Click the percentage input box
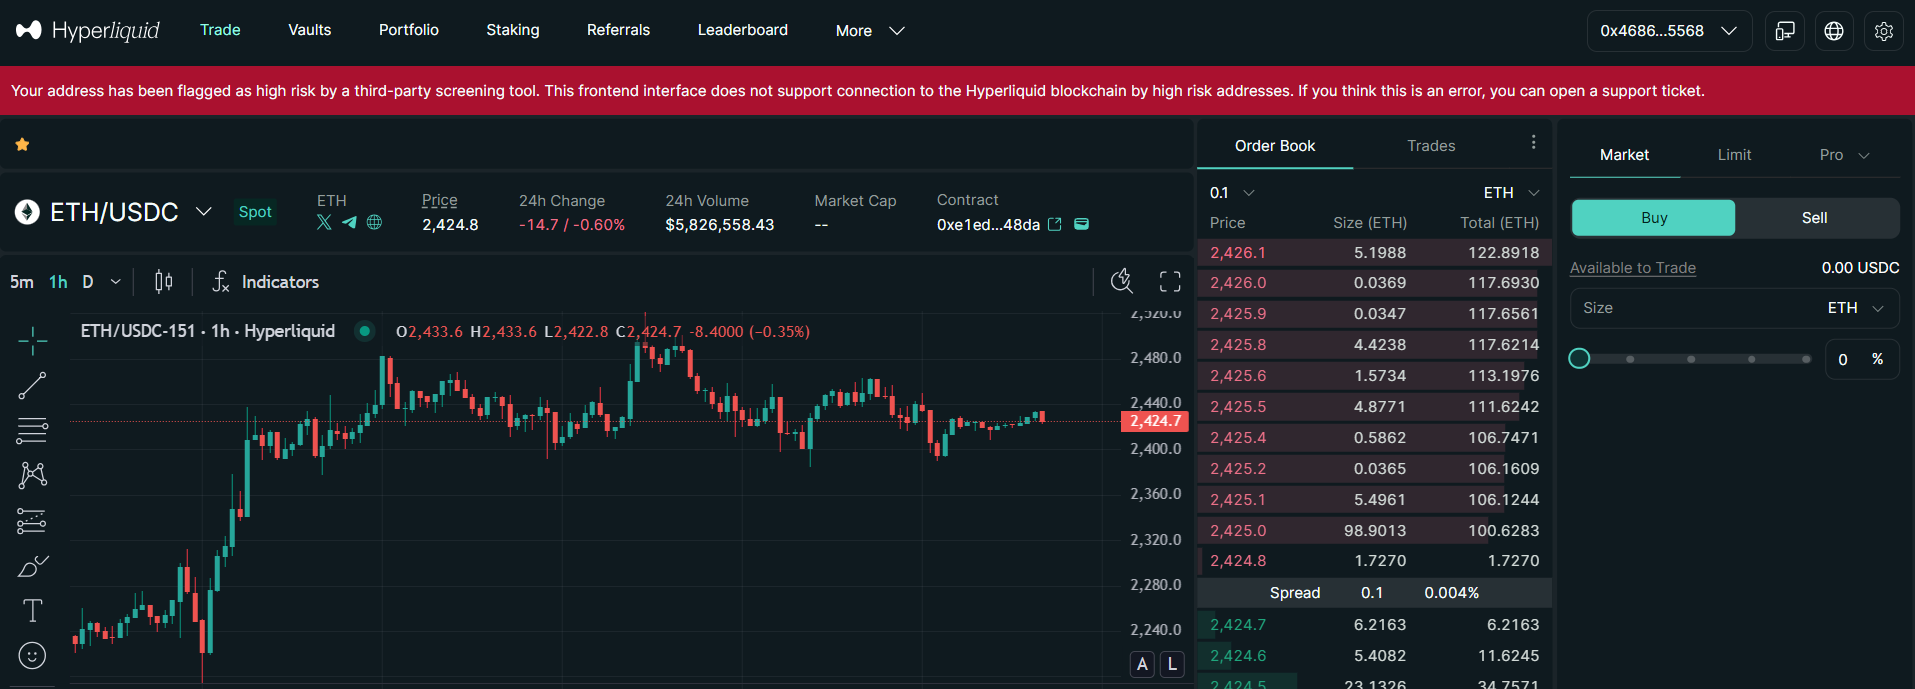This screenshot has height=689, width=1915. coord(1862,359)
